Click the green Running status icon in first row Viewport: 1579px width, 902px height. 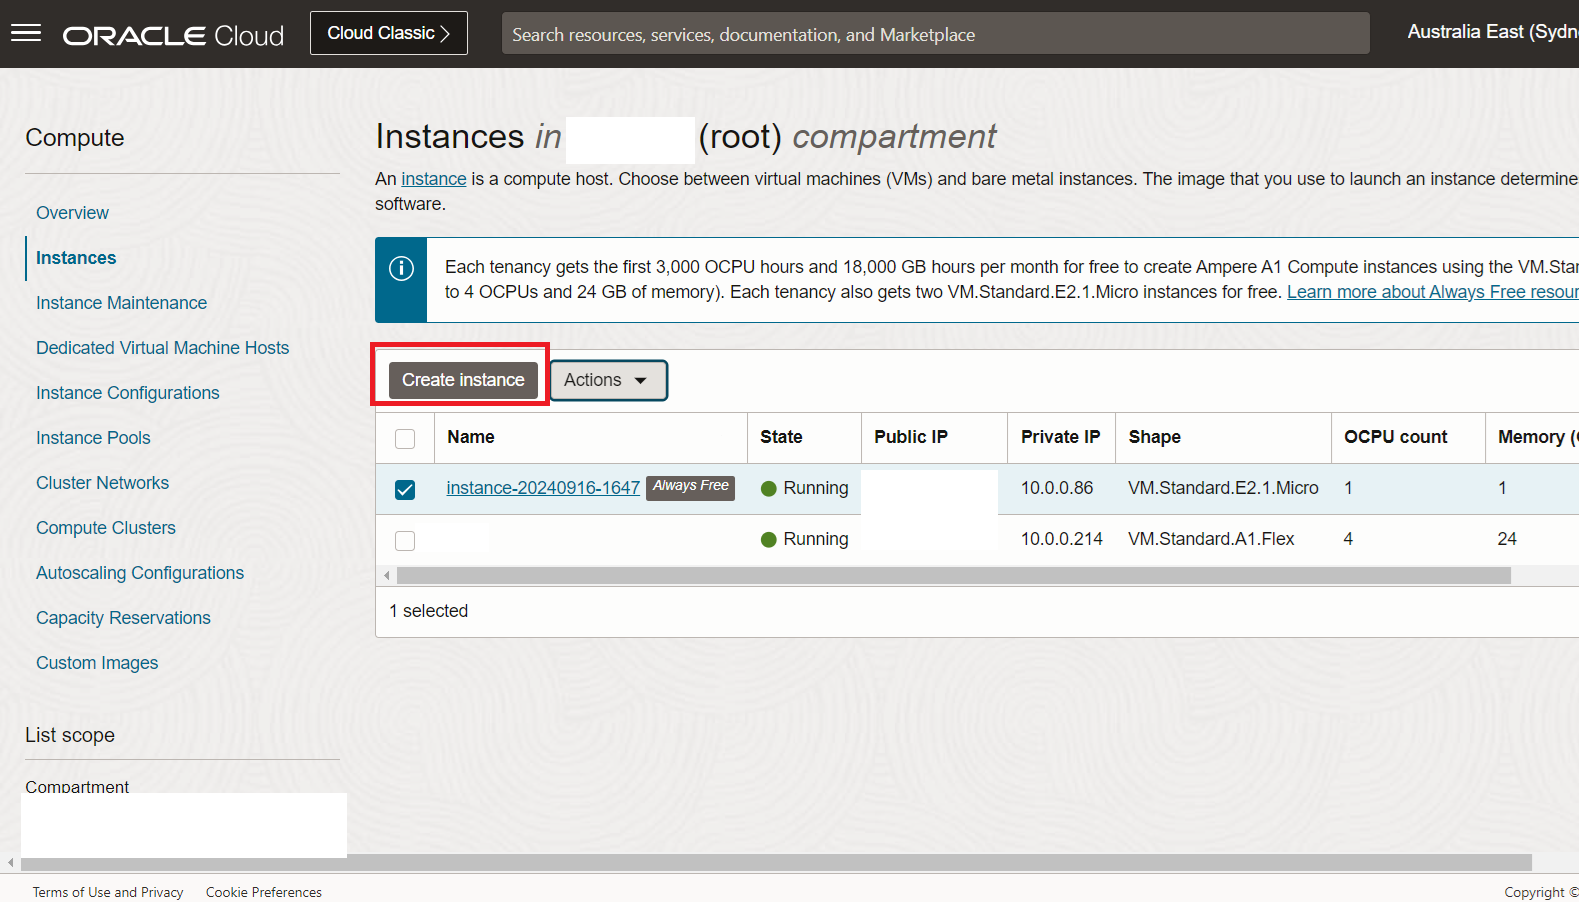click(768, 489)
